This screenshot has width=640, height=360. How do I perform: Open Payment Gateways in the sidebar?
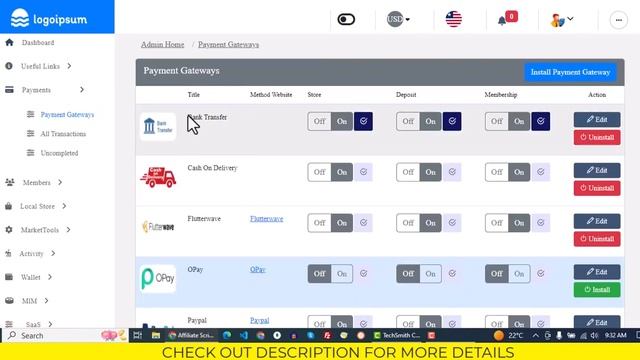[67, 115]
